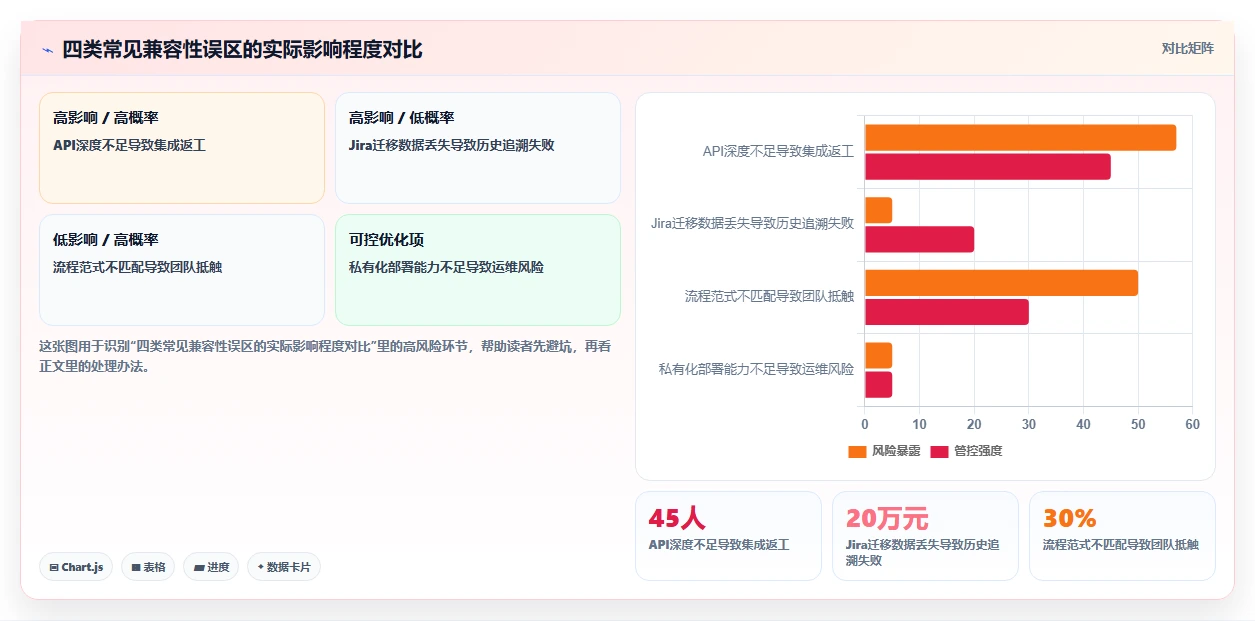
Task: Click the red bar for 流程范式不匹配导致团队抵触
Action: [947, 312]
